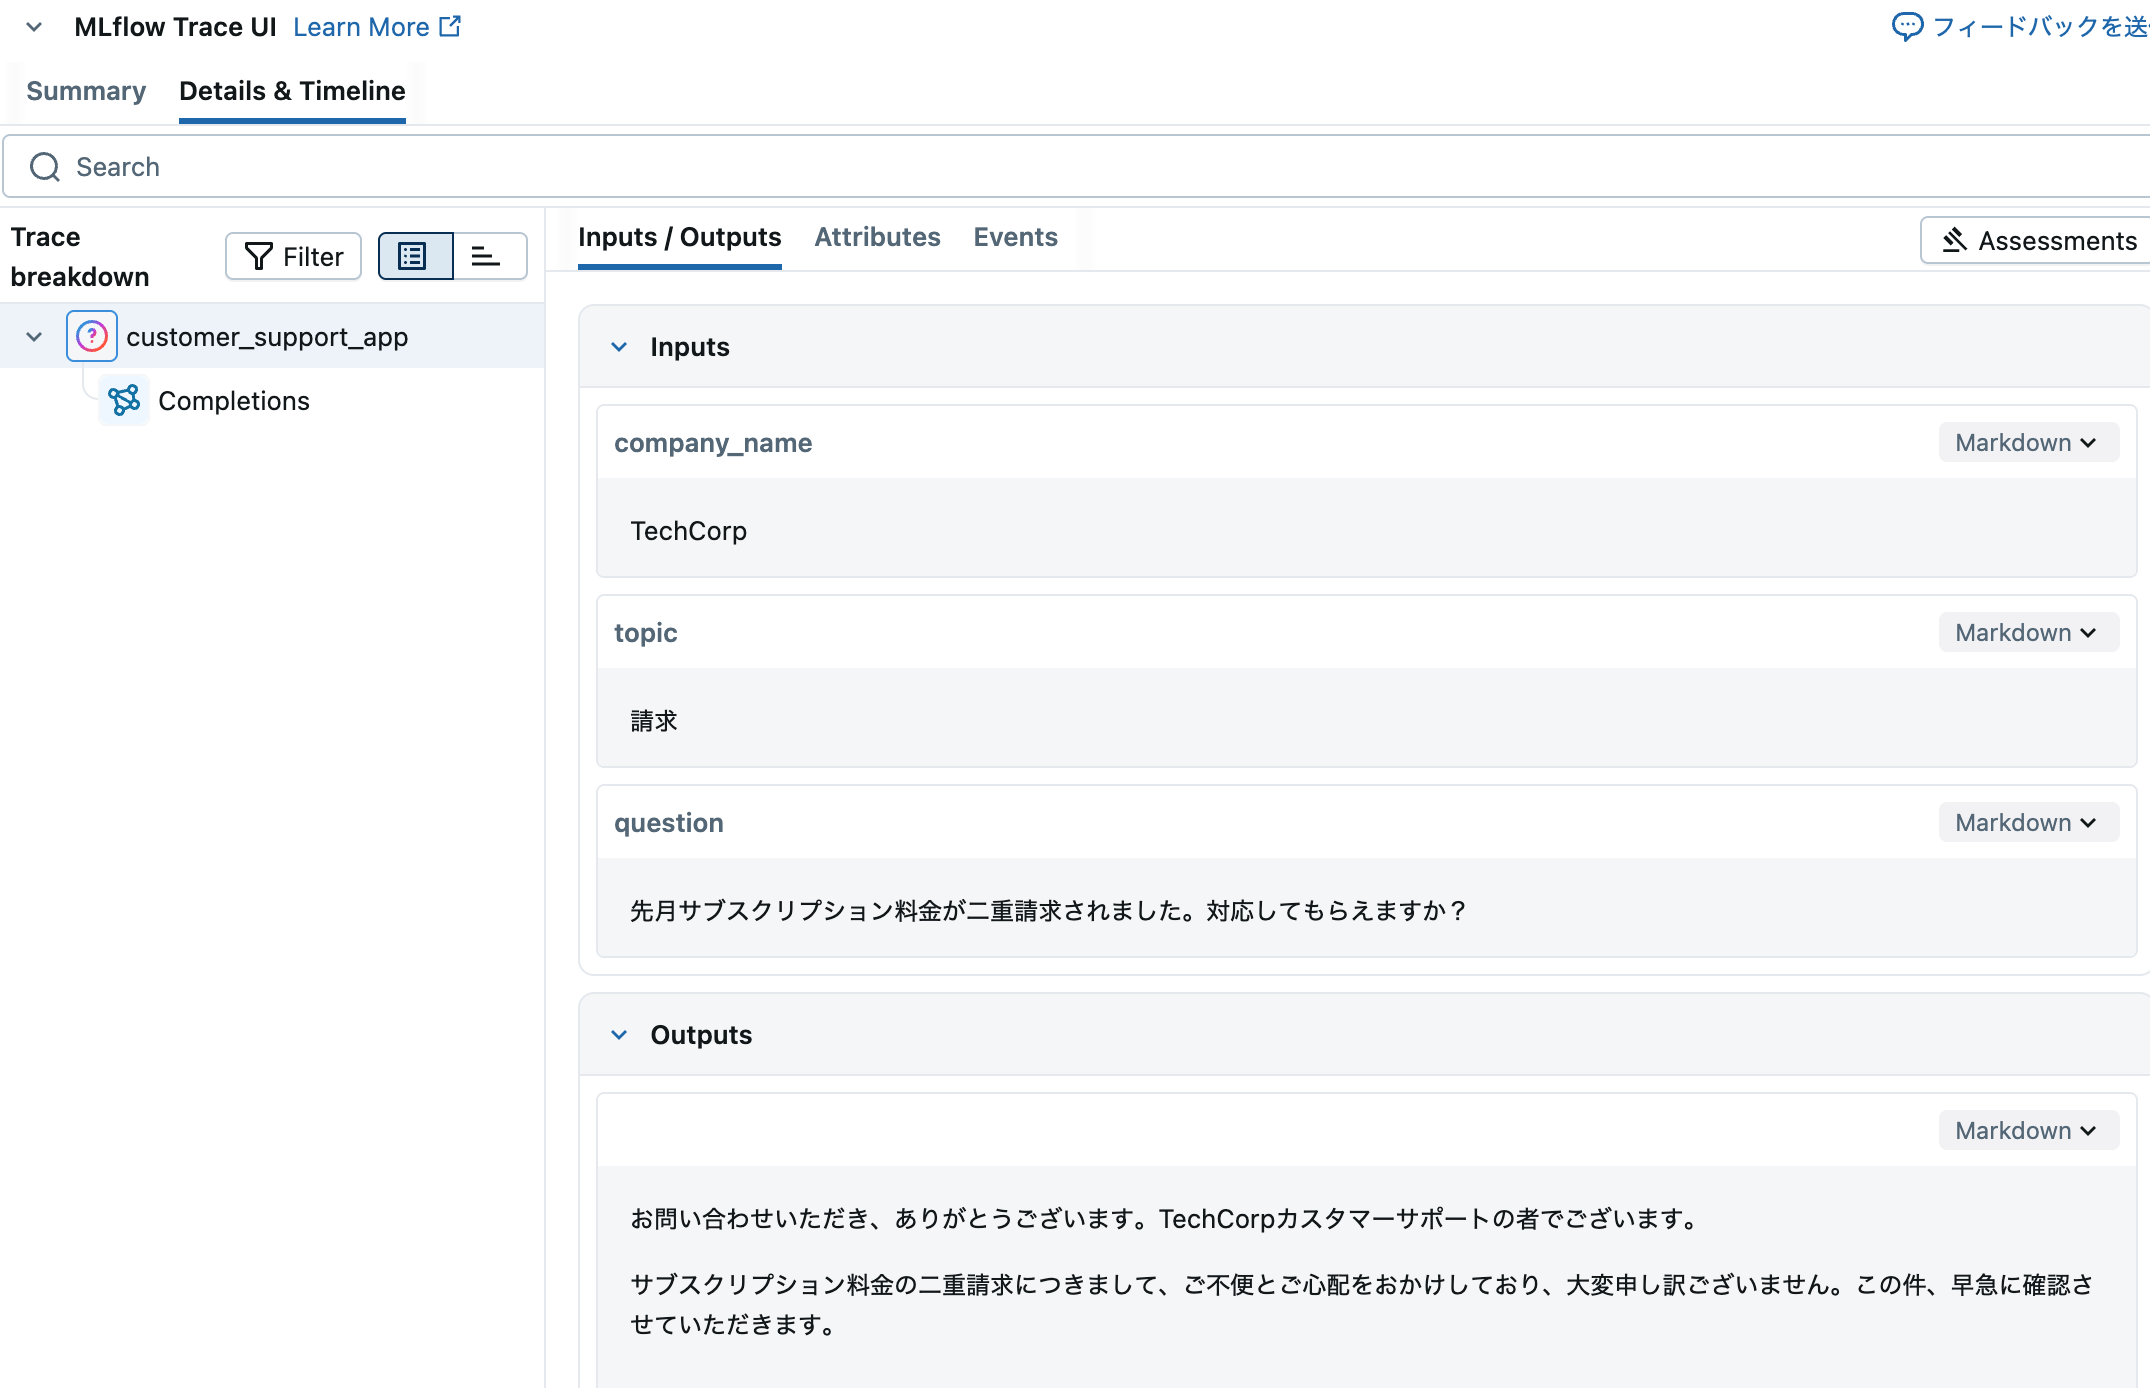Click inside the Search field
The image size is (2150, 1398).
(x=400, y=166)
